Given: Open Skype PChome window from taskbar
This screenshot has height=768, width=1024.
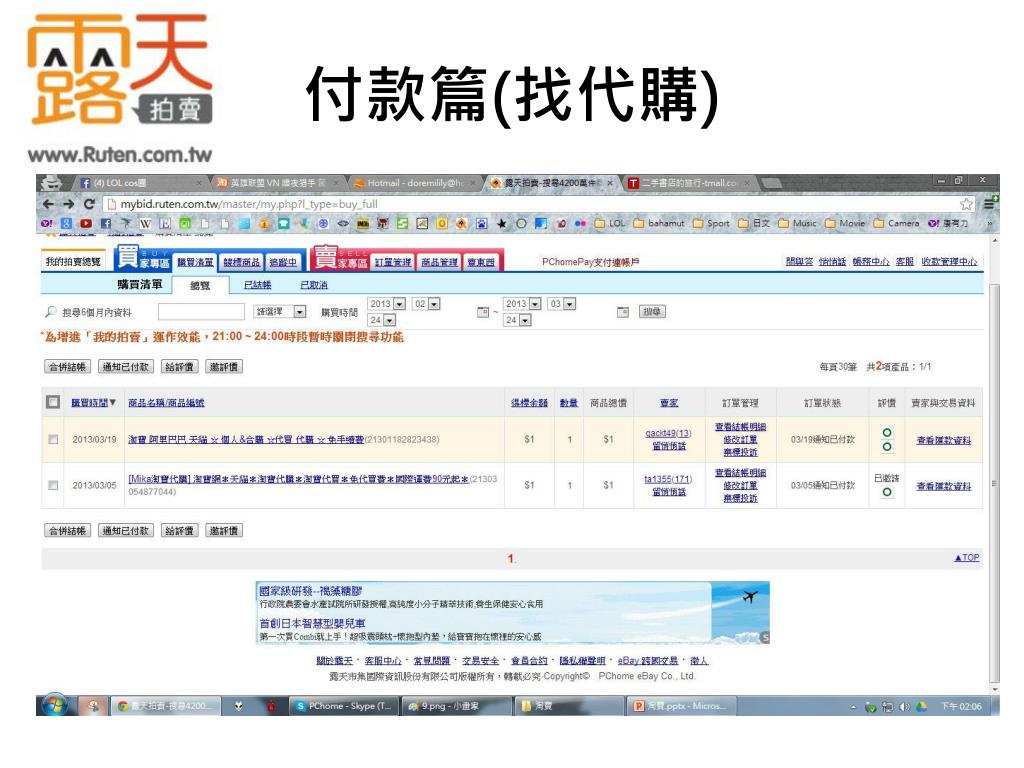Looking at the screenshot, I should pyautogui.click(x=344, y=706).
